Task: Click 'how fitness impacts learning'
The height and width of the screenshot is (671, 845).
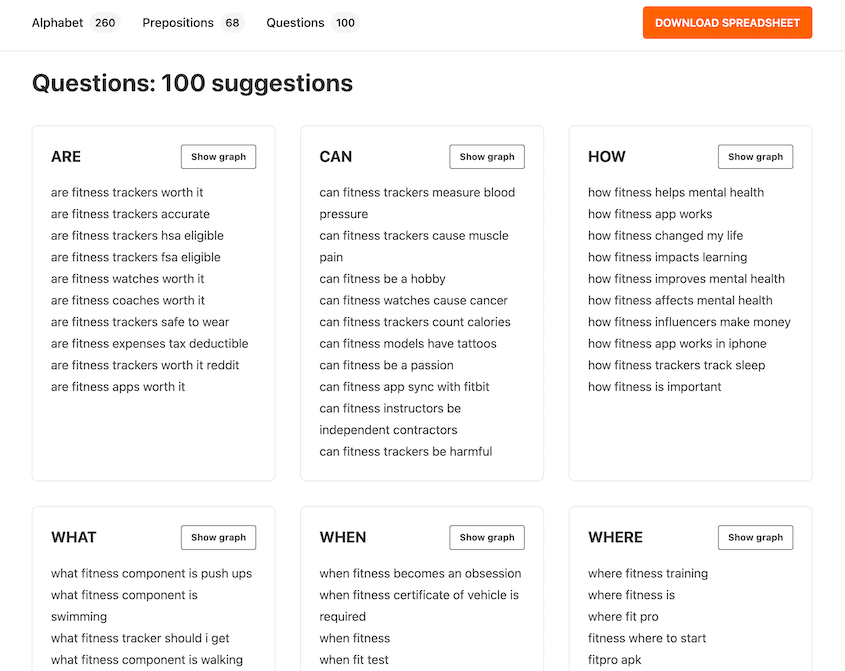Action: point(668,257)
